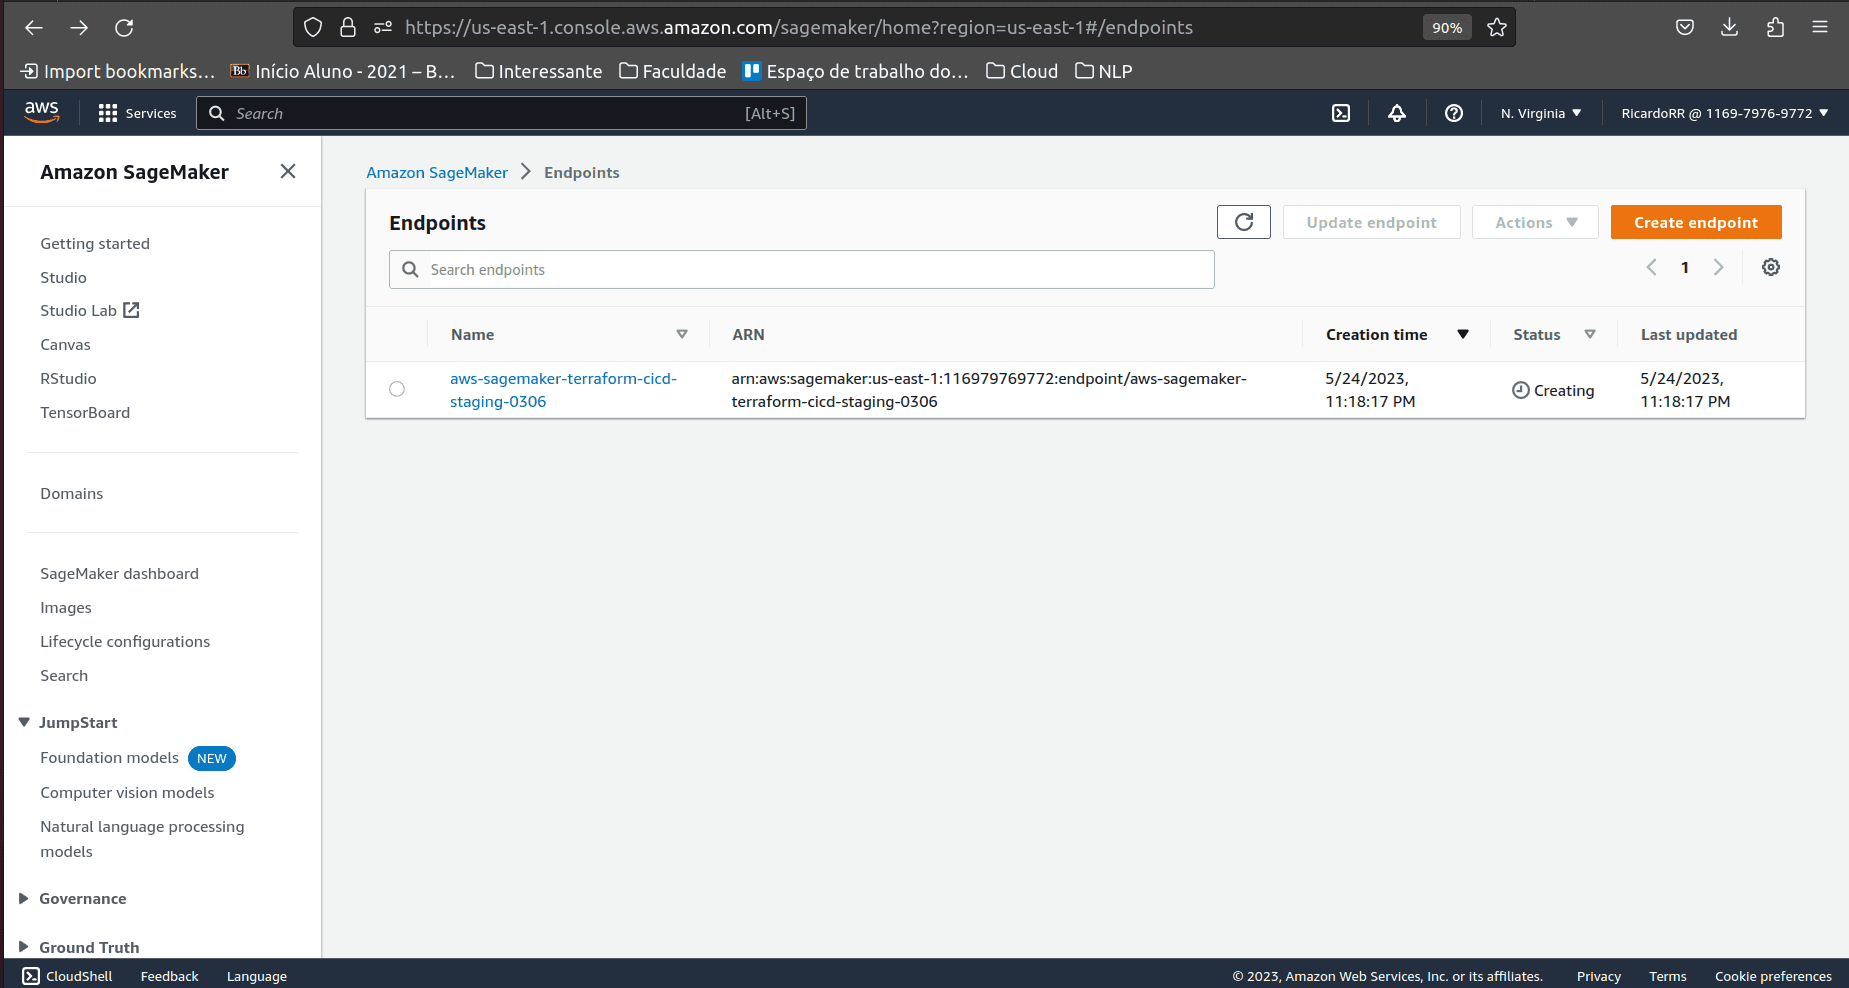Bookmark this page with star icon
The height and width of the screenshot is (988, 1849).
[x=1496, y=28]
